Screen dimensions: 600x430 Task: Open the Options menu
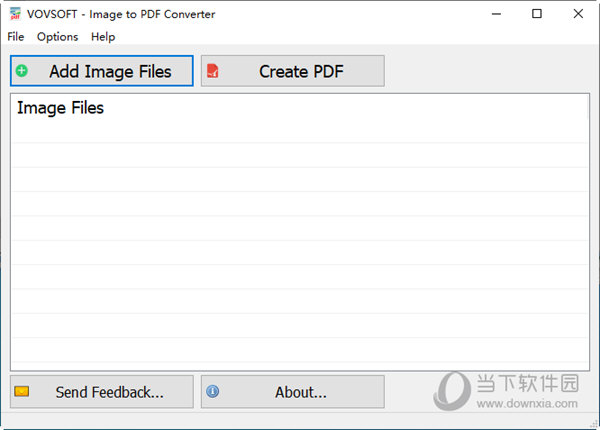tap(57, 37)
